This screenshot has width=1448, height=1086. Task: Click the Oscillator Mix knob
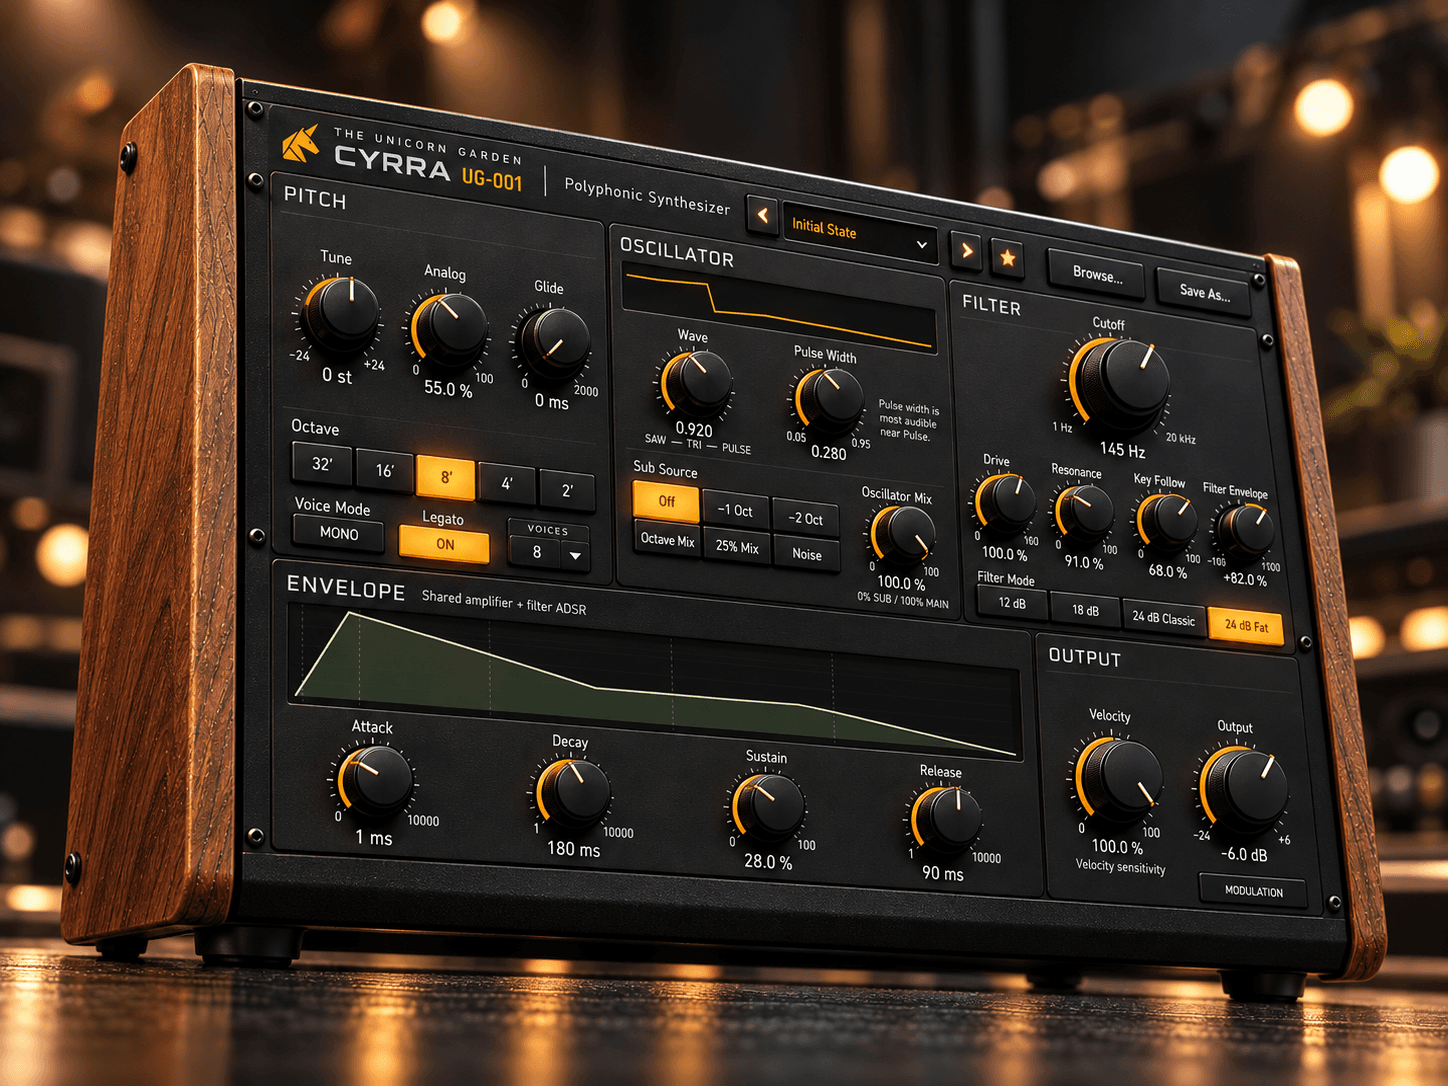click(x=903, y=535)
